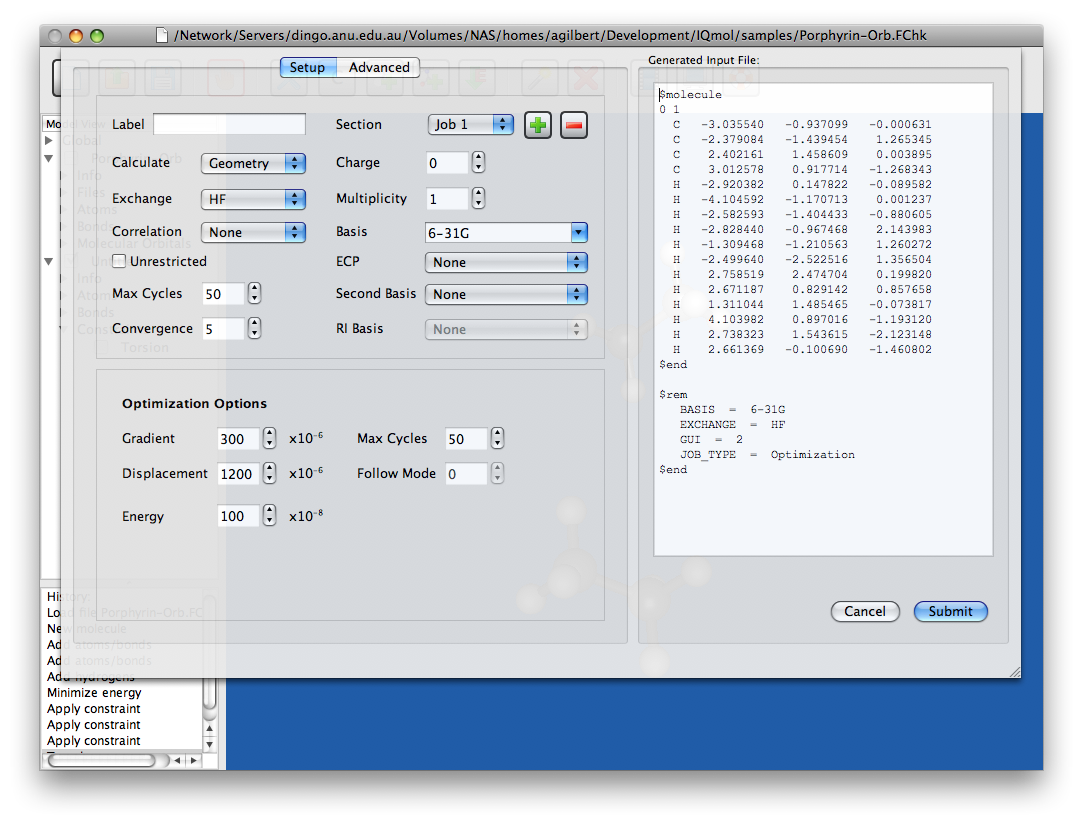
Task: Open the Basis 6-31G combo box arrow
Action: (579, 233)
